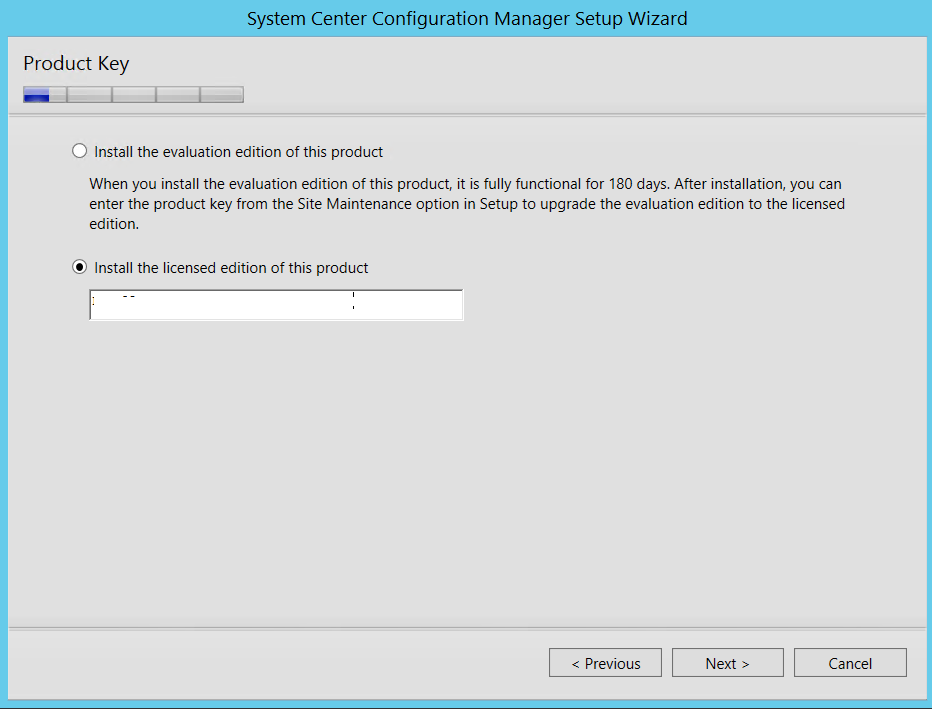Click the fourth wizard progress segment

pos(179,94)
